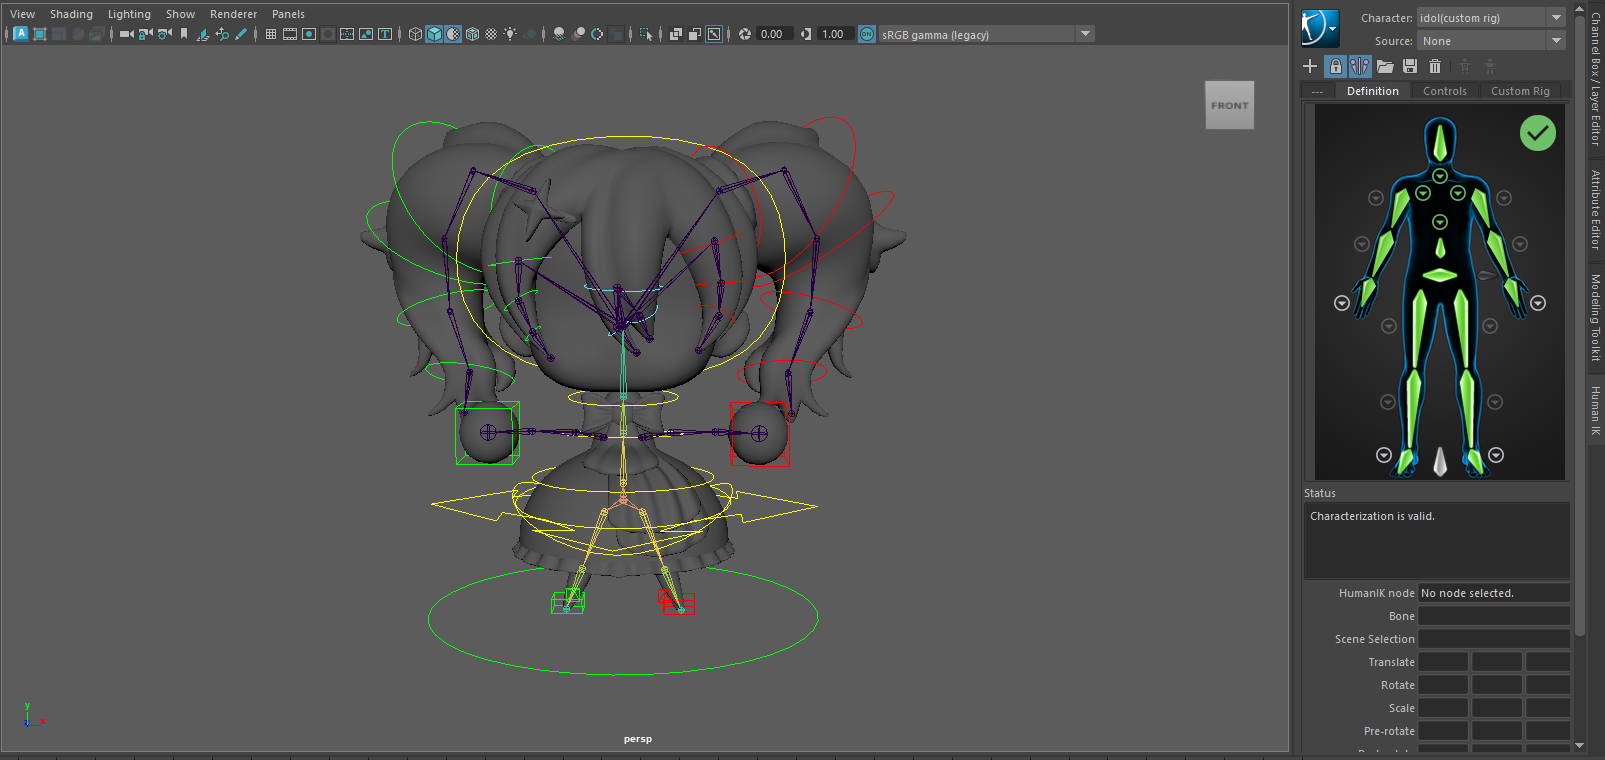The height and width of the screenshot is (760, 1605).
Task: Click the Wireframe display cube icon
Action: coord(415,34)
